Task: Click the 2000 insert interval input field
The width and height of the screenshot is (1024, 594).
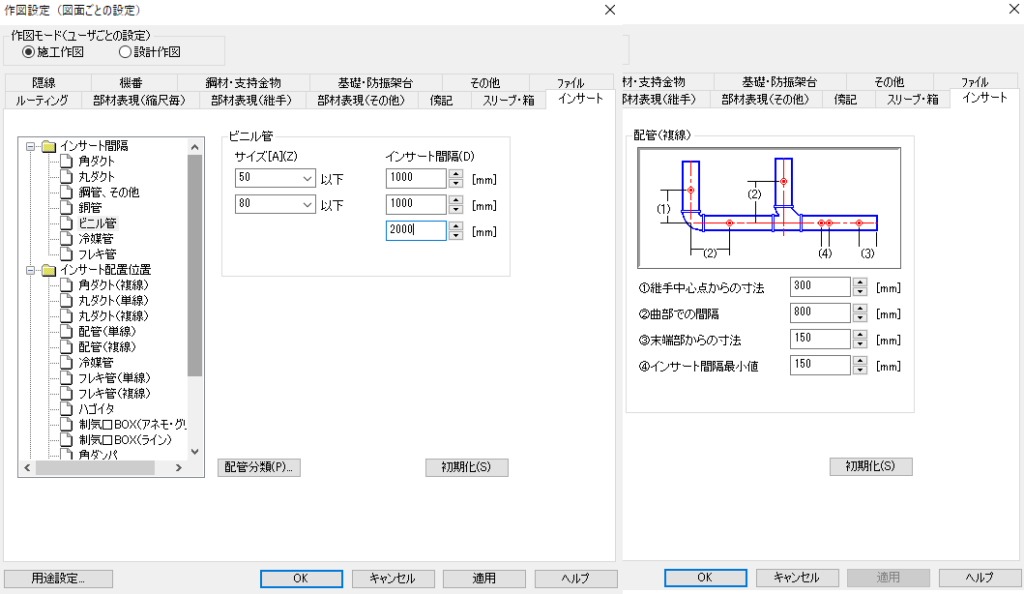Action: [414, 231]
